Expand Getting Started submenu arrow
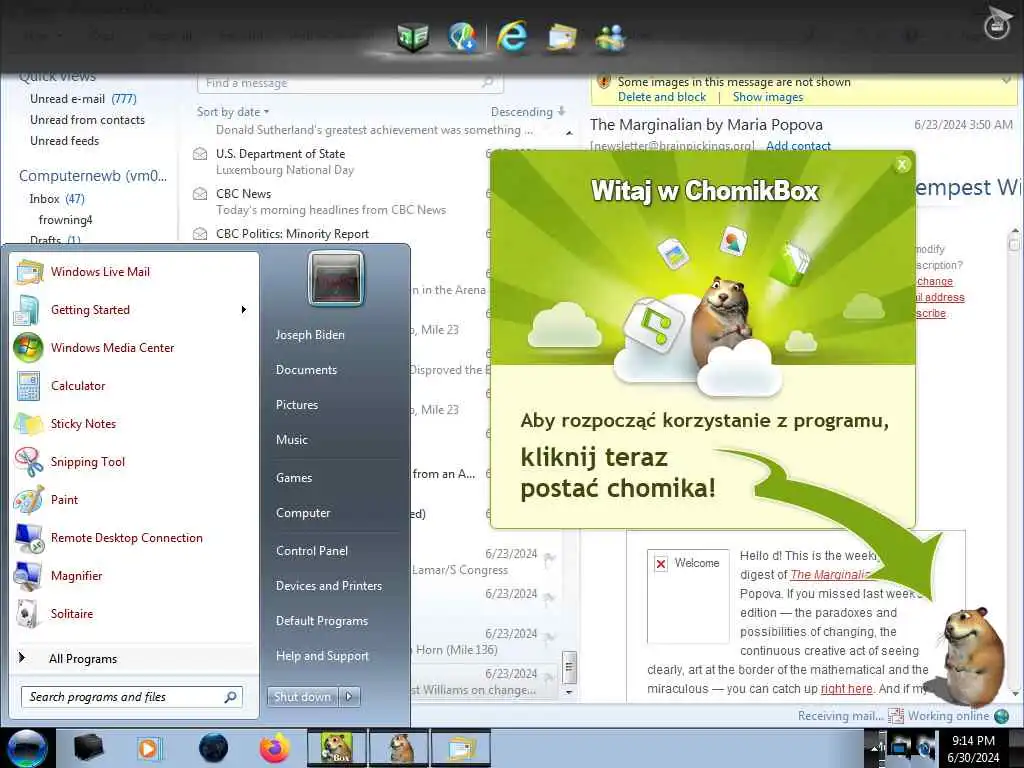 pyautogui.click(x=244, y=310)
